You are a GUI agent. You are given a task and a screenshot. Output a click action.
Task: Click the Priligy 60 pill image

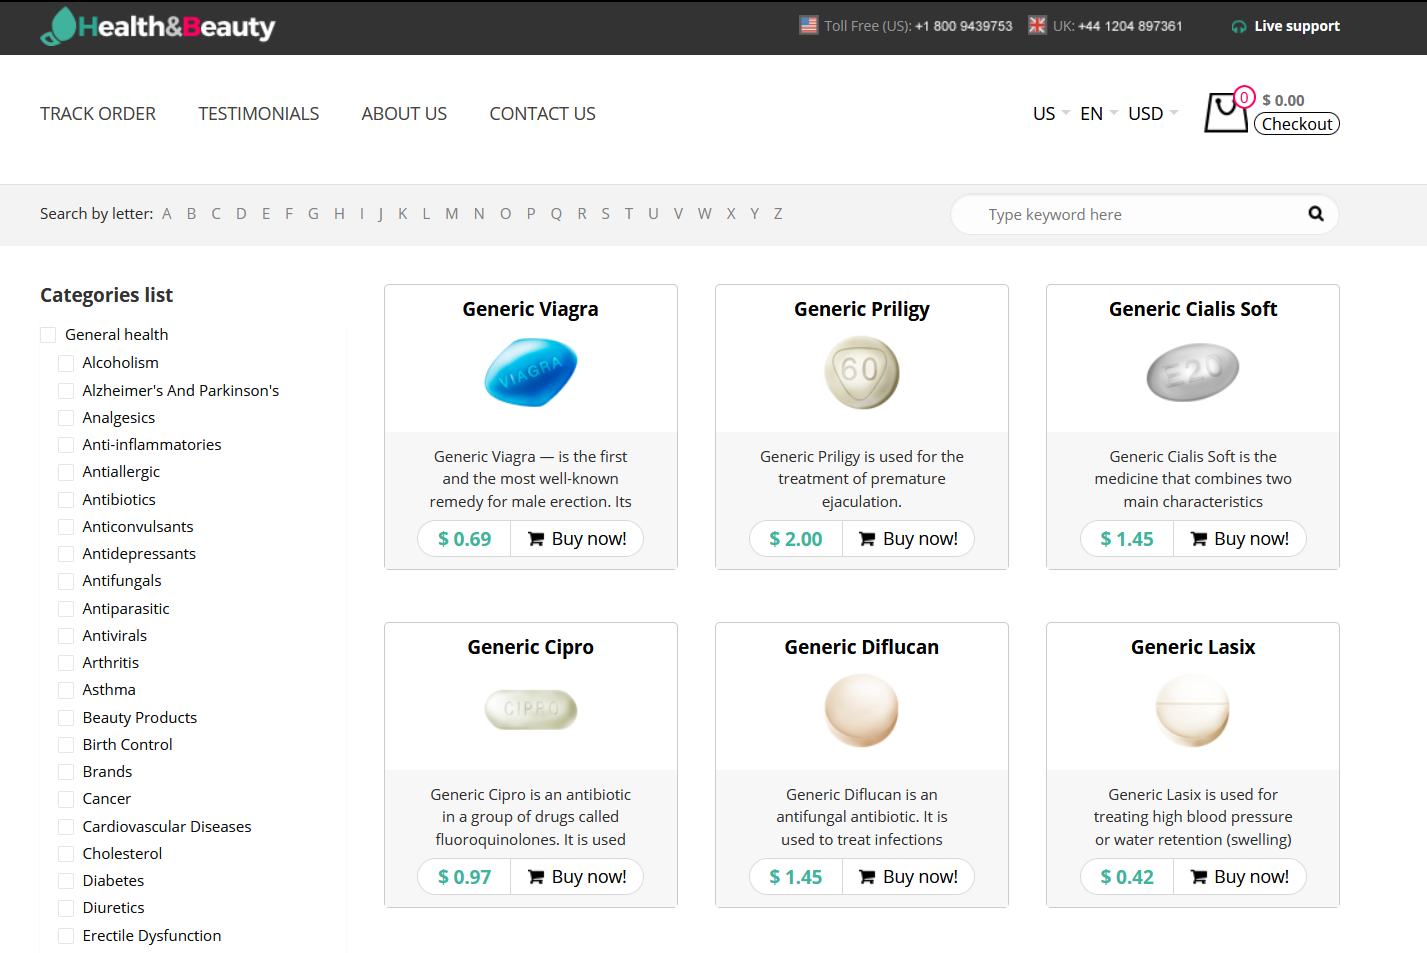point(862,372)
